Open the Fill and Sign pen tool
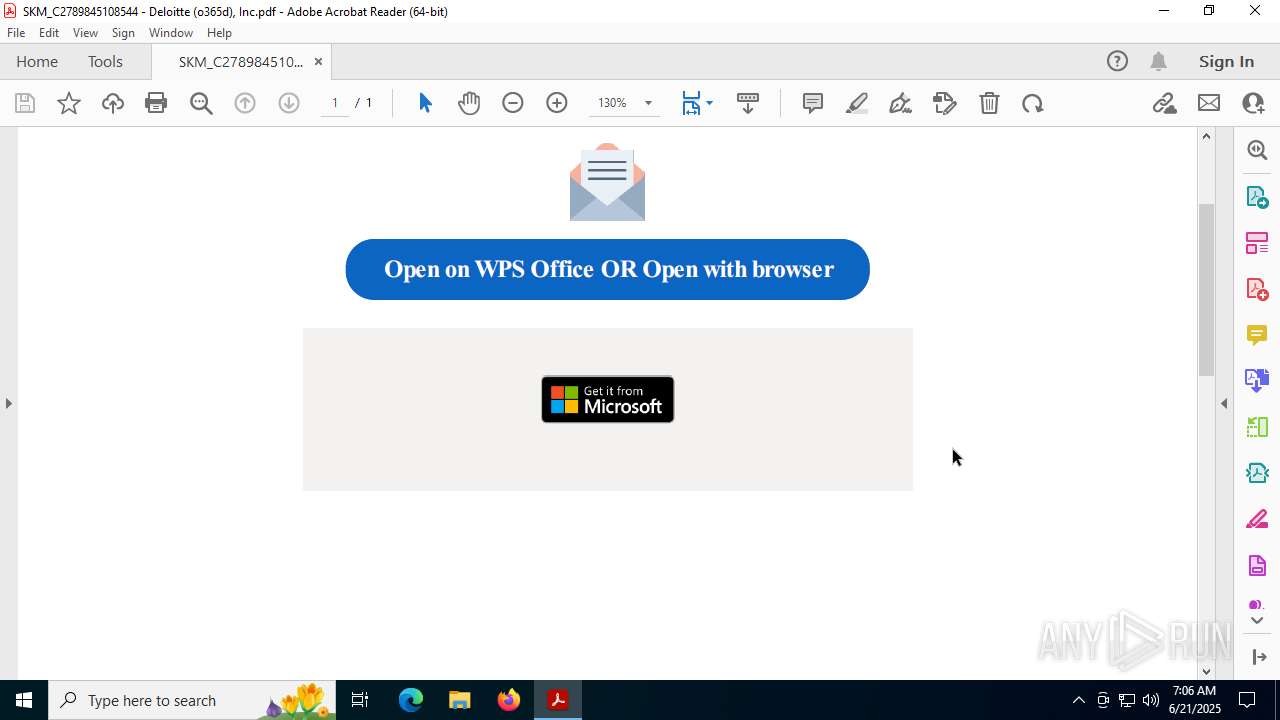The width and height of the screenshot is (1280, 720). coord(900,103)
